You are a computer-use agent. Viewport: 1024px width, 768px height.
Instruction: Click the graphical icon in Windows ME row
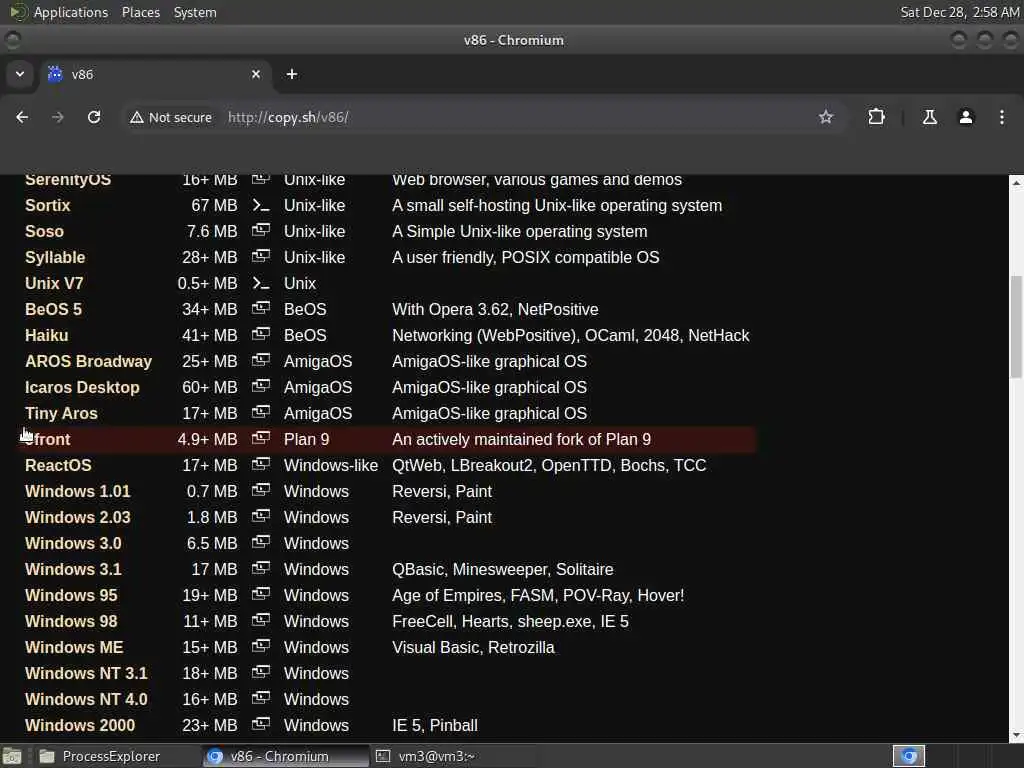(261, 647)
